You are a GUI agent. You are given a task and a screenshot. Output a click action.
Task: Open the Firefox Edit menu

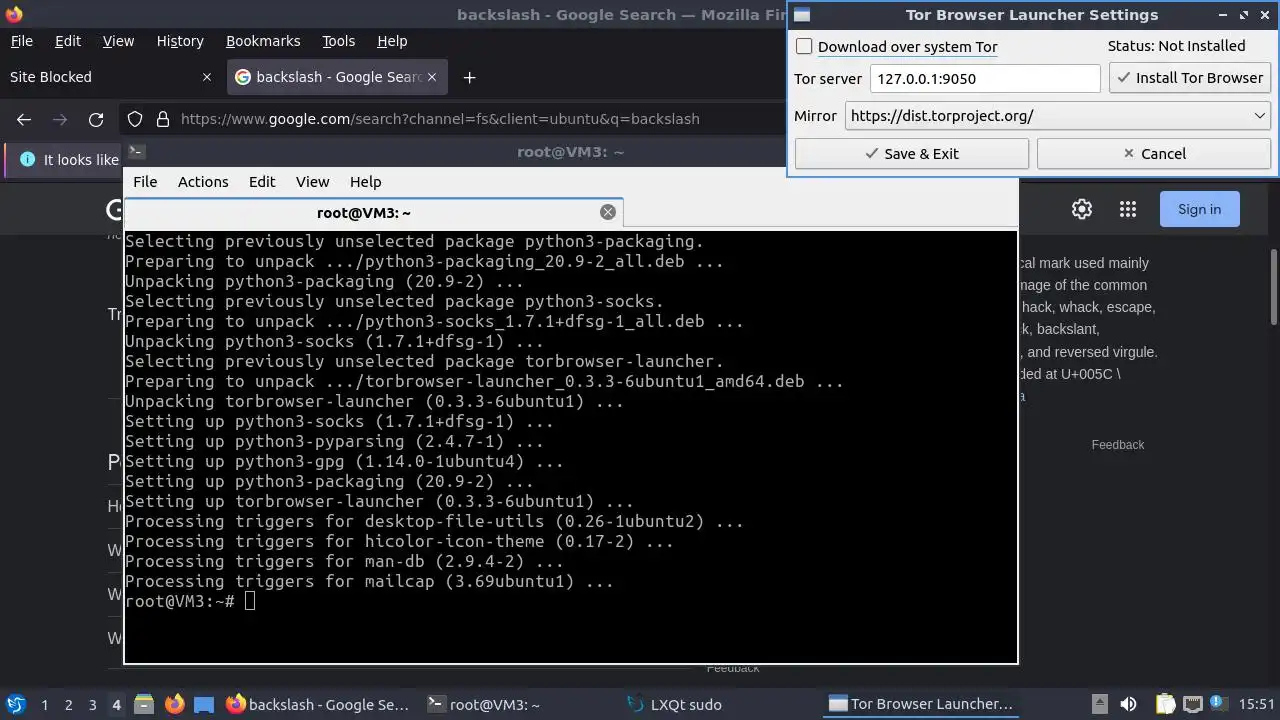[68, 41]
